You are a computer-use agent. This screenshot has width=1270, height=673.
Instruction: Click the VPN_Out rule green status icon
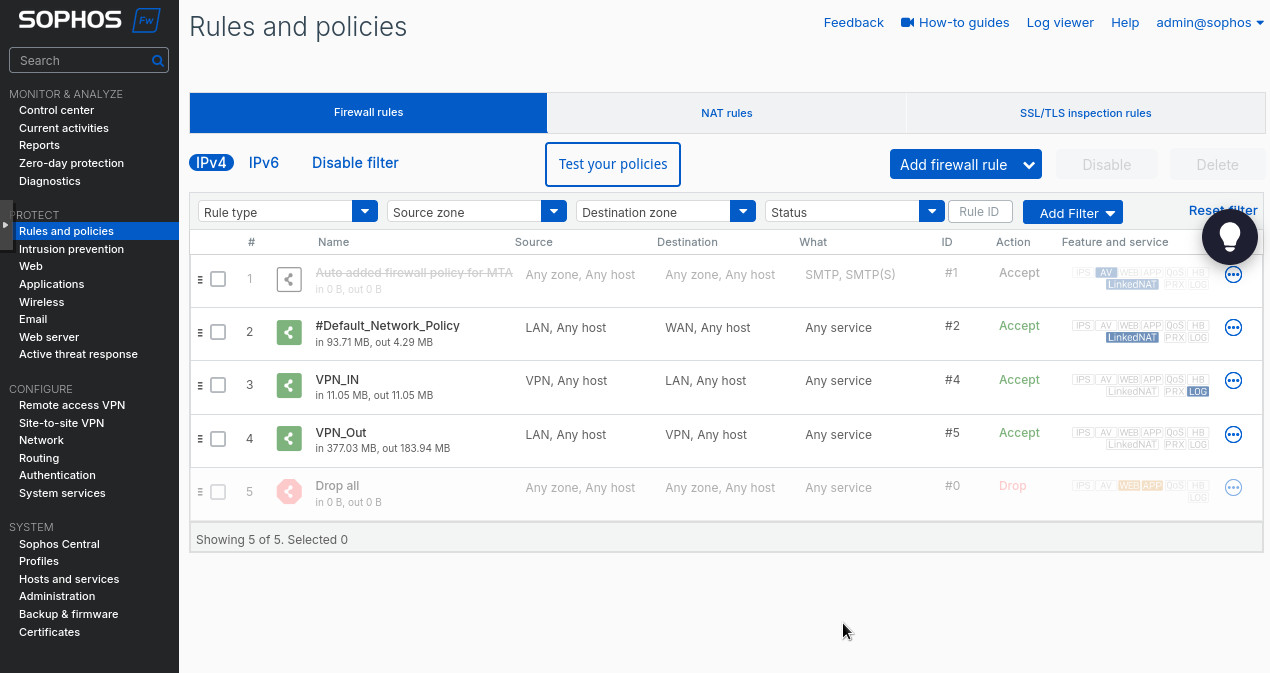coord(289,438)
